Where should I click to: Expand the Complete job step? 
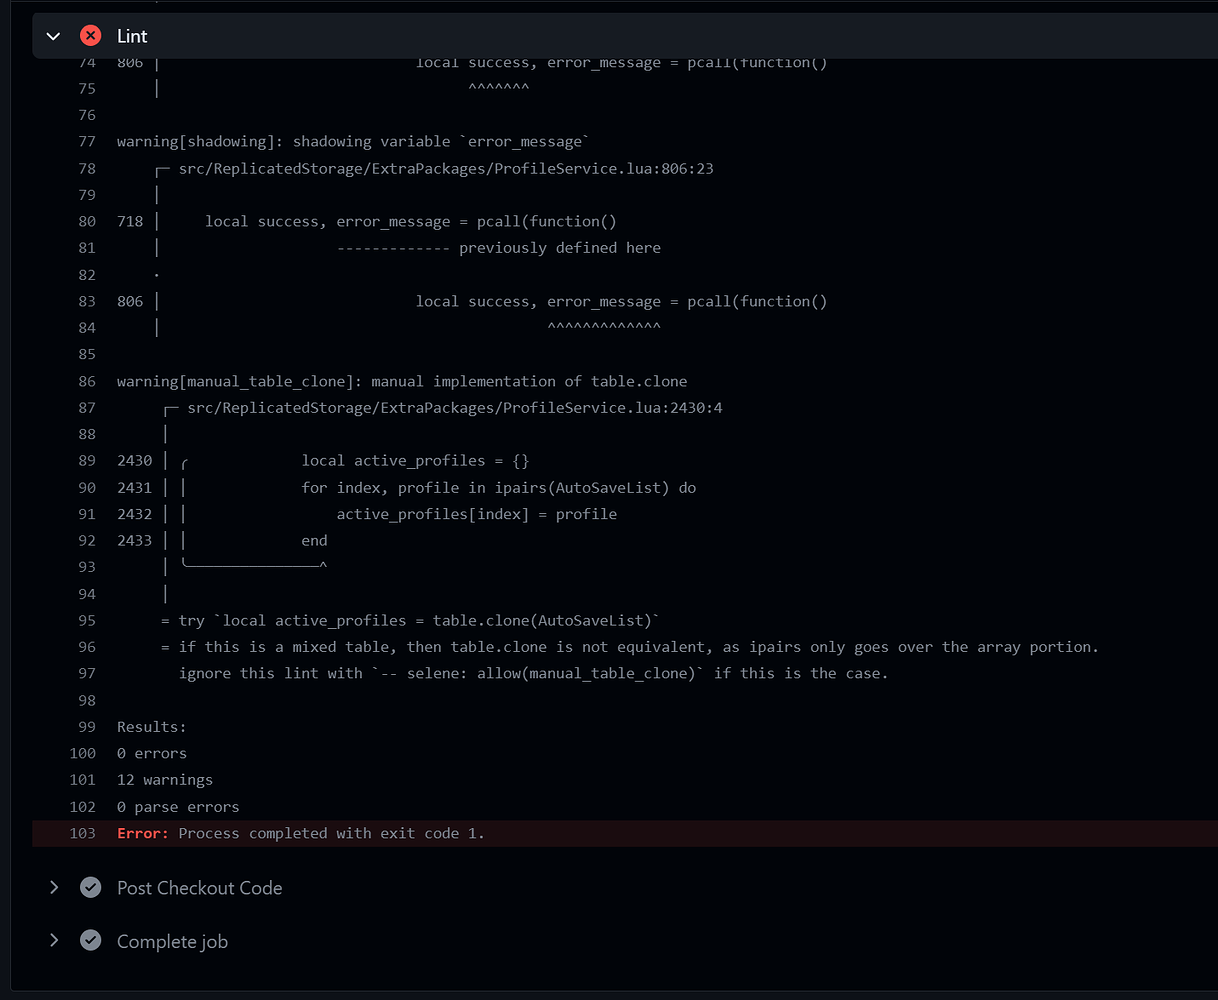pos(54,941)
